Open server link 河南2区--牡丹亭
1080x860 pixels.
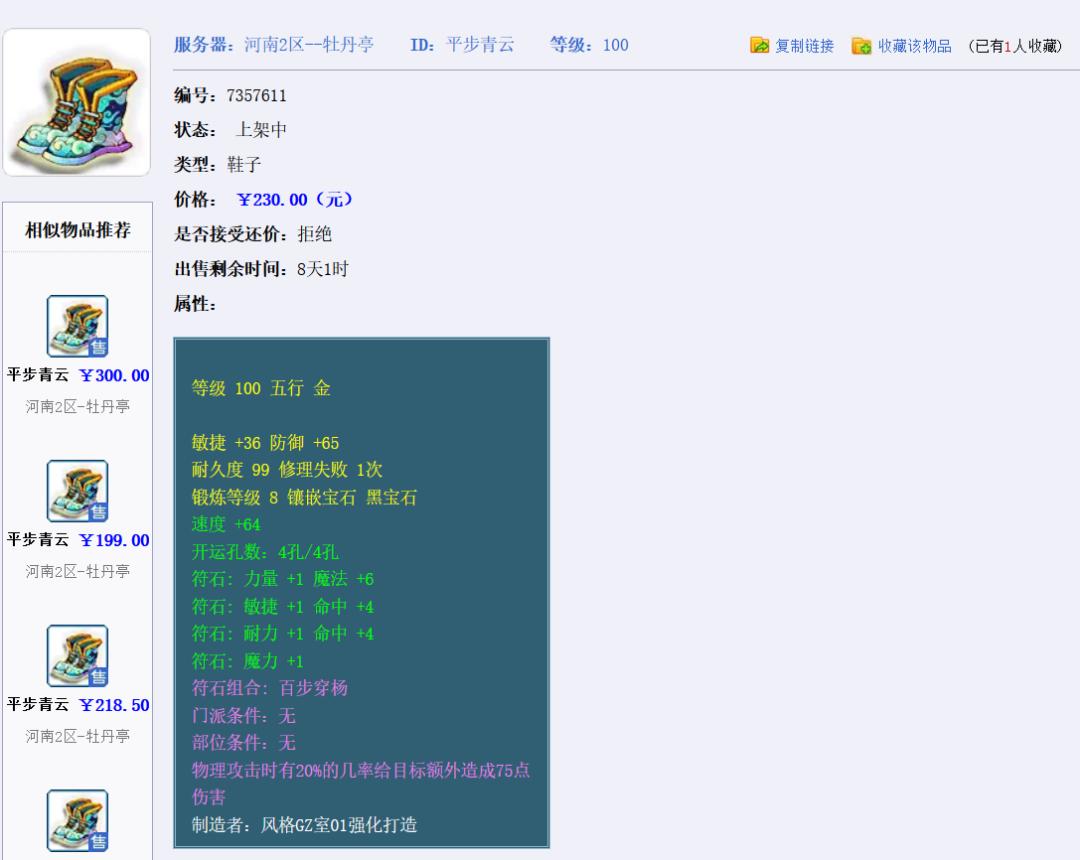pos(305,45)
